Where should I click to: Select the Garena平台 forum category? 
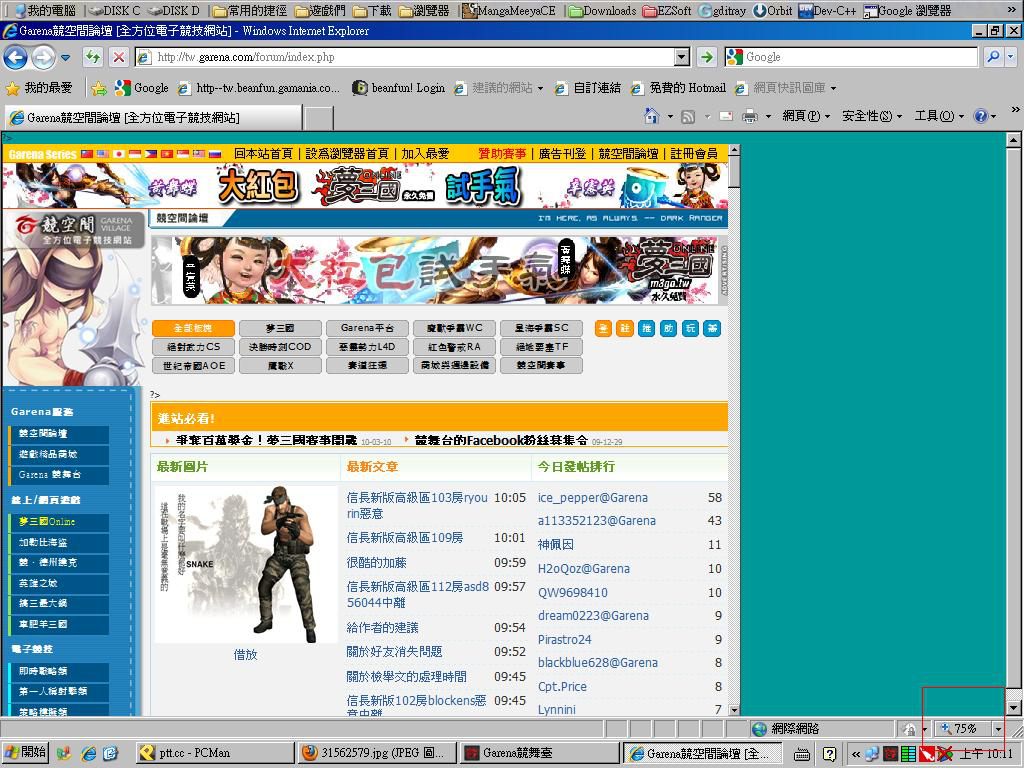coord(367,328)
